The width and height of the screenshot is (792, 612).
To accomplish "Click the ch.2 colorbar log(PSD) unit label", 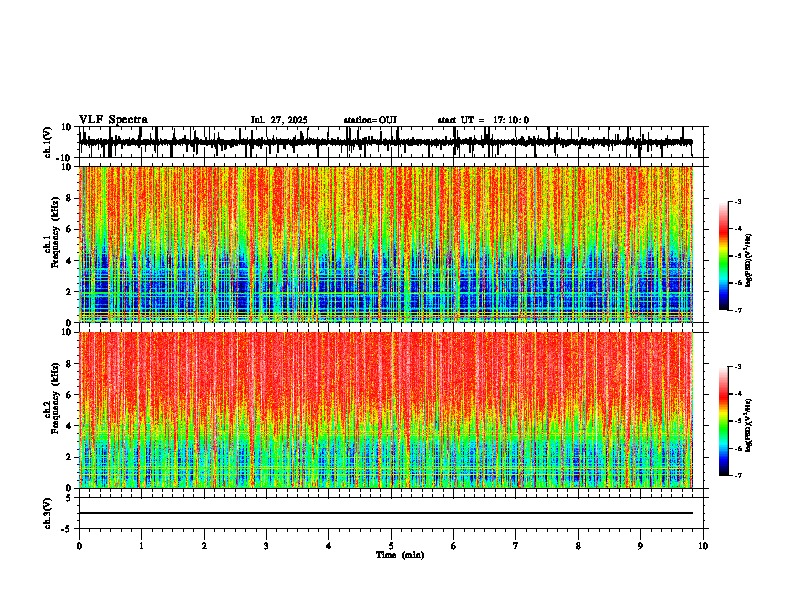I will [x=749, y=426].
